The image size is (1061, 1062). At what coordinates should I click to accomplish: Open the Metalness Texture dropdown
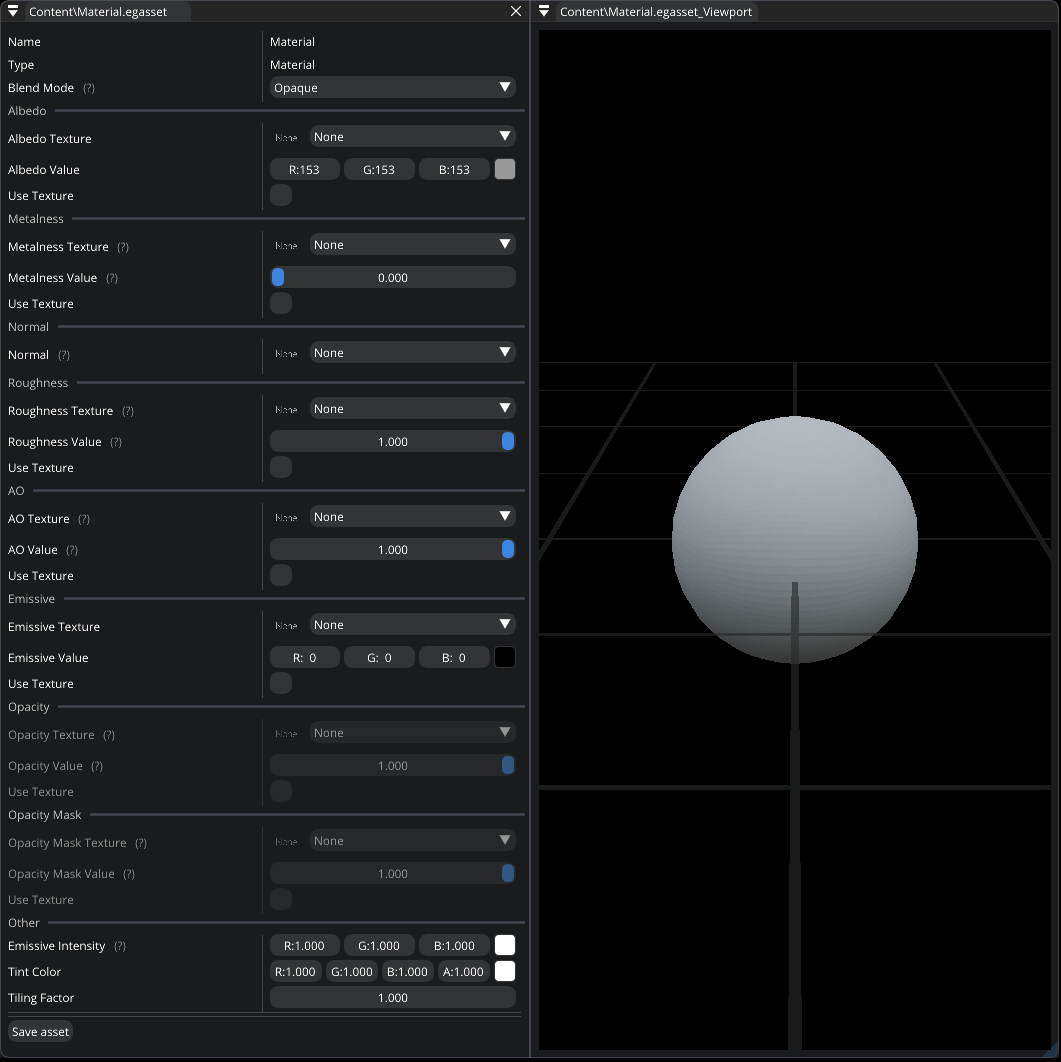click(412, 245)
